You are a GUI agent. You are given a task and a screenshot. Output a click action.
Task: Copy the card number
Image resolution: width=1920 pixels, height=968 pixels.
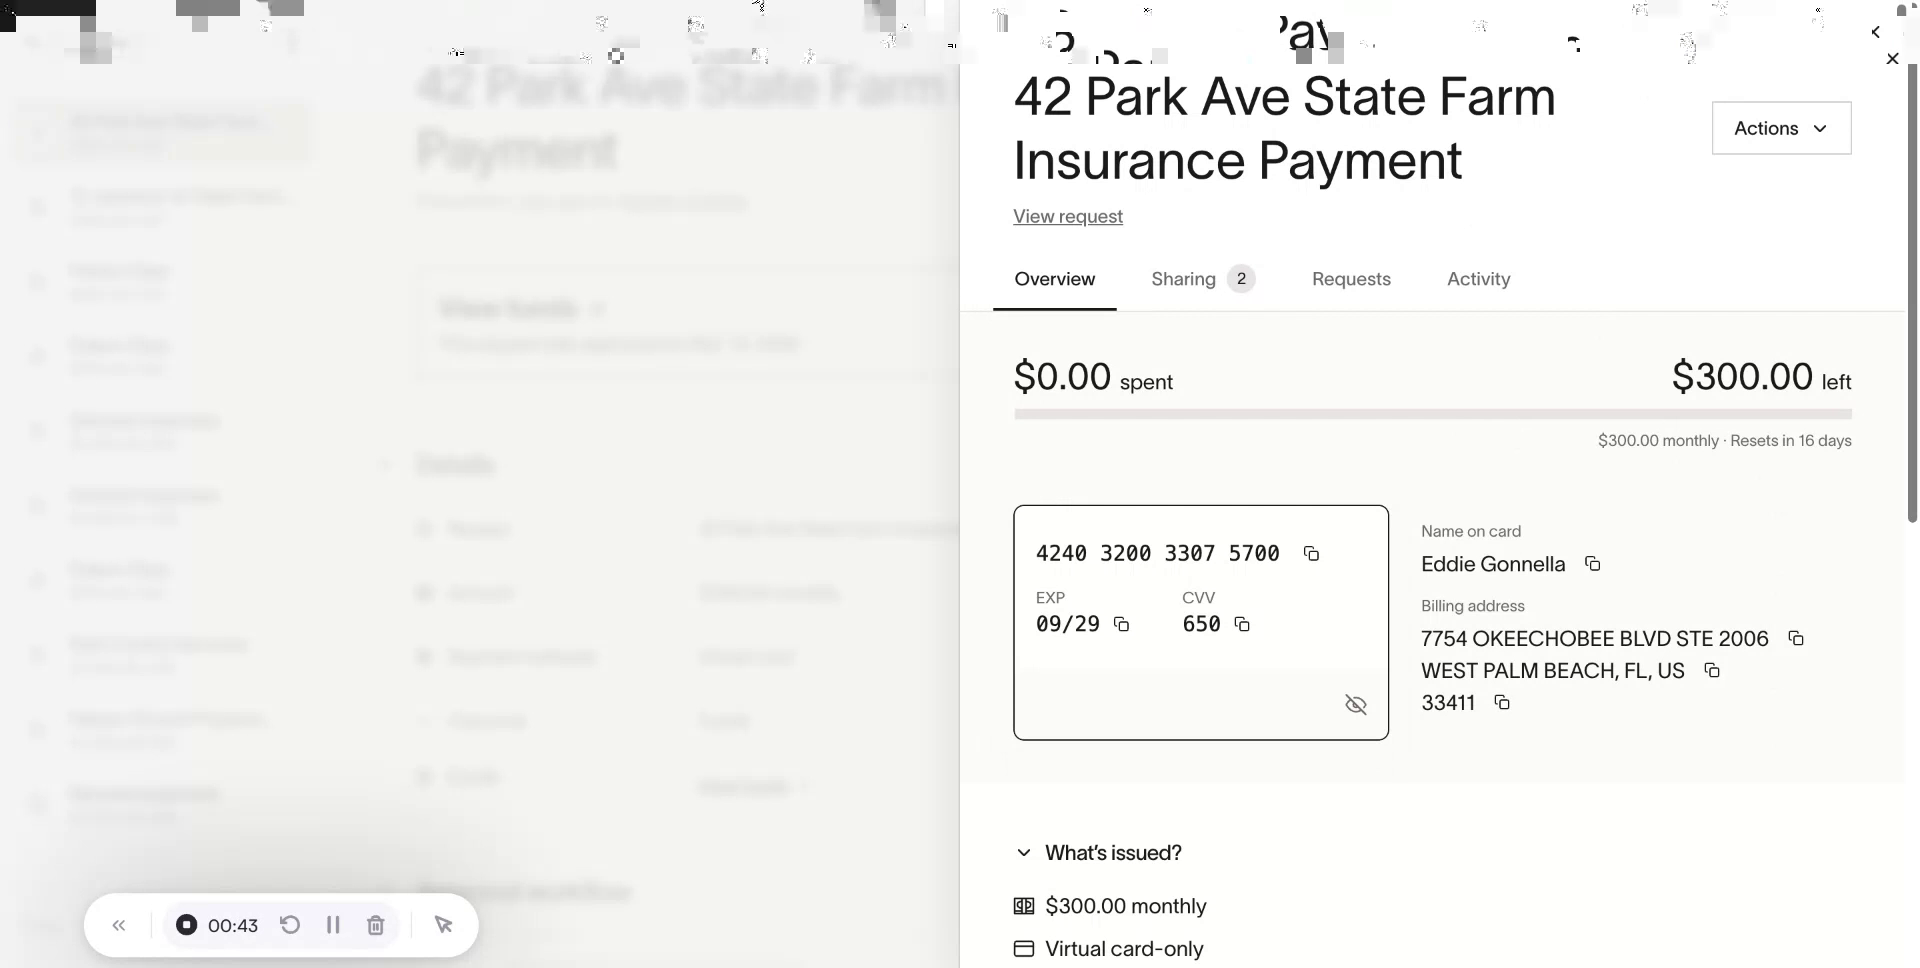(1311, 554)
